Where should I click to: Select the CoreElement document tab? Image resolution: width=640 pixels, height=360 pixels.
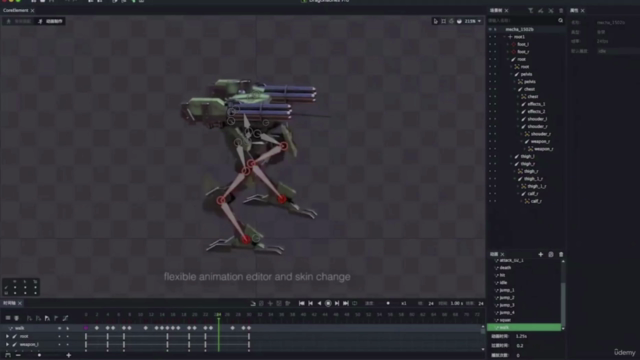coord(18,10)
